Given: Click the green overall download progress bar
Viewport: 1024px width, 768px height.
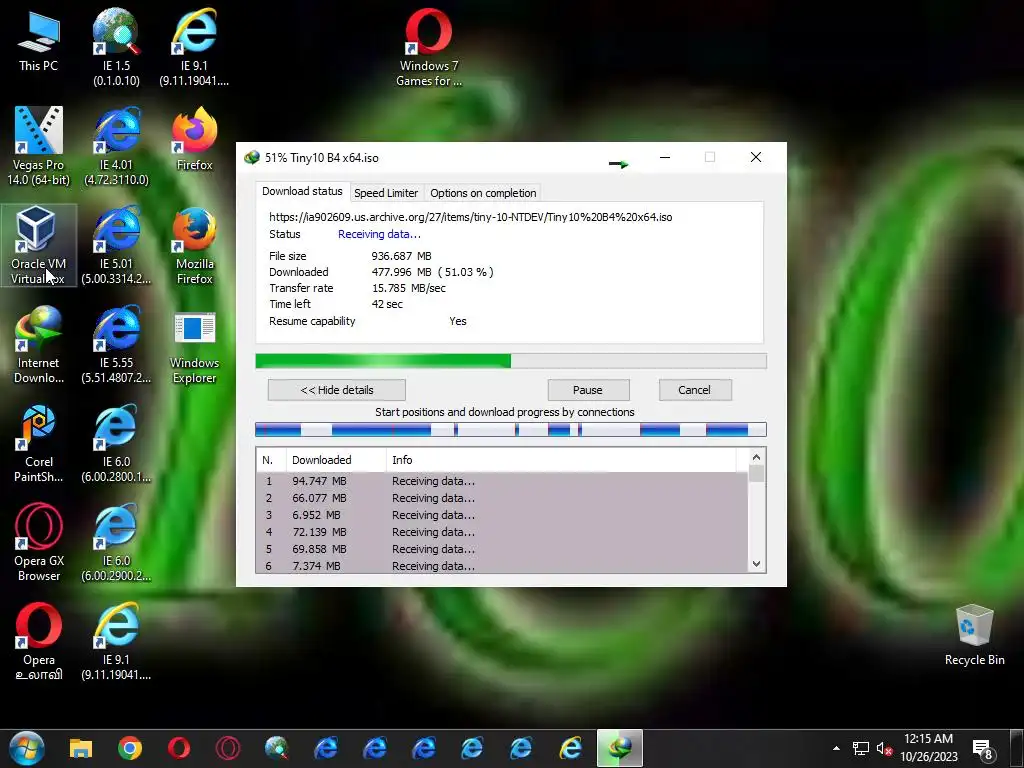Looking at the screenshot, I should [x=510, y=361].
